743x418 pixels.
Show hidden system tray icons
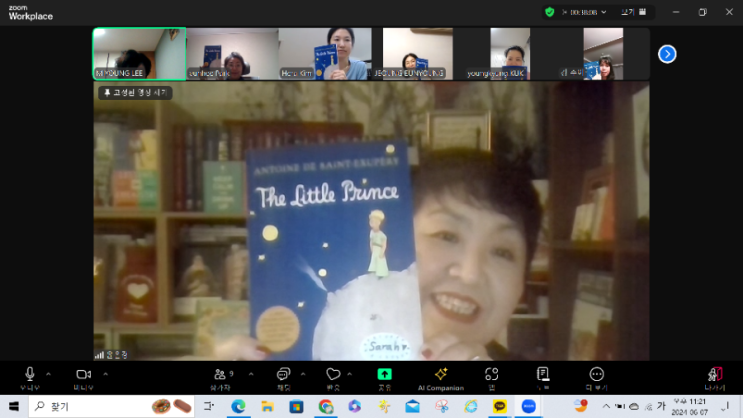tap(606, 407)
